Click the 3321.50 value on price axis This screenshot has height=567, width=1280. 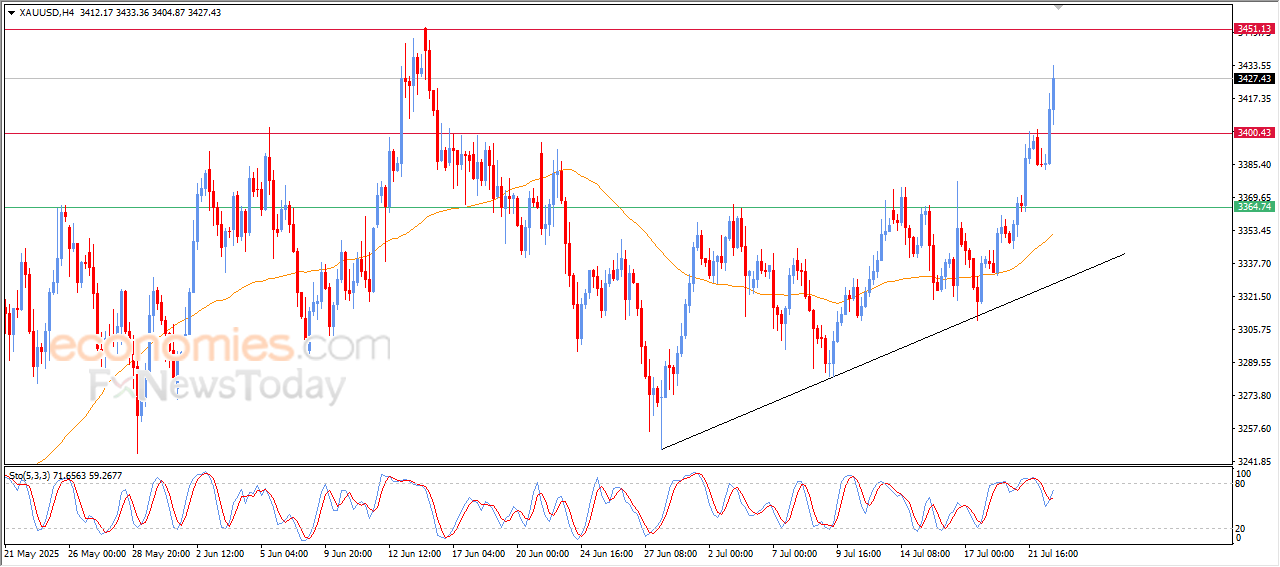click(x=1254, y=297)
